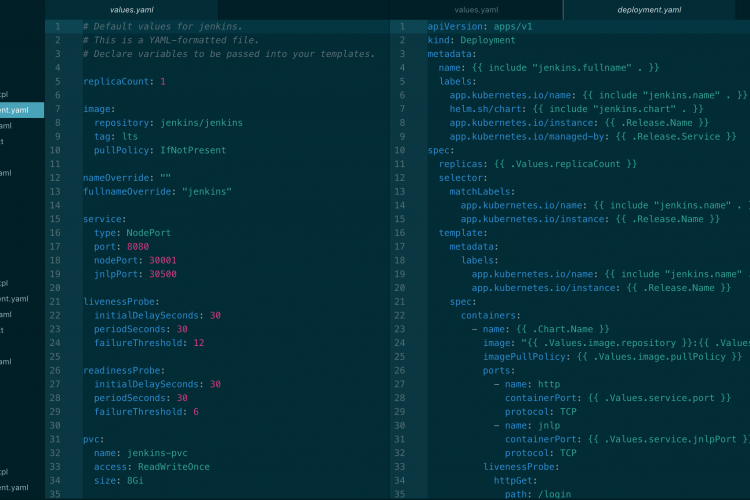Select the values.yaml tab in the left pane

(132, 10)
